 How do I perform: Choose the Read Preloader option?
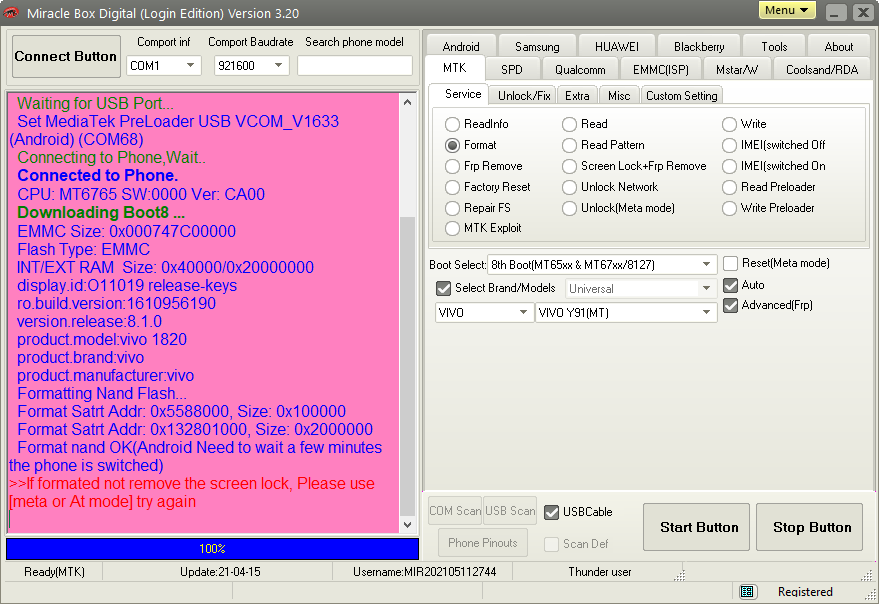(x=769, y=187)
